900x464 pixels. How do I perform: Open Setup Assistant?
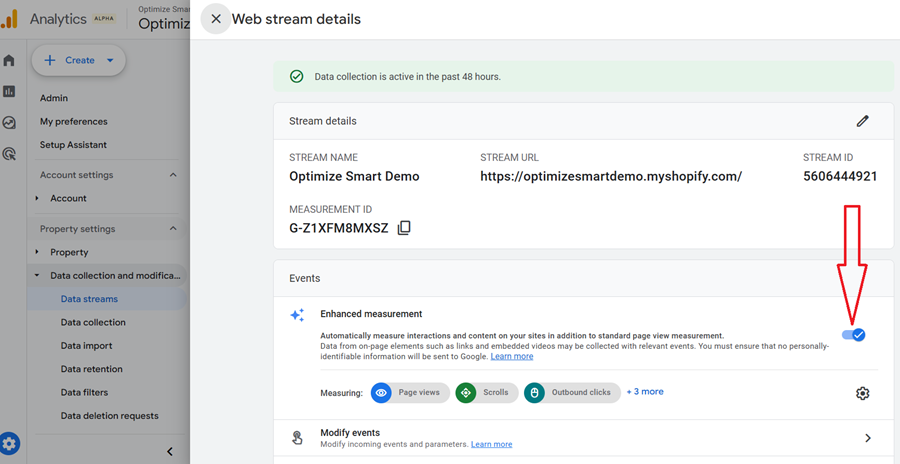(x=73, y=145)
